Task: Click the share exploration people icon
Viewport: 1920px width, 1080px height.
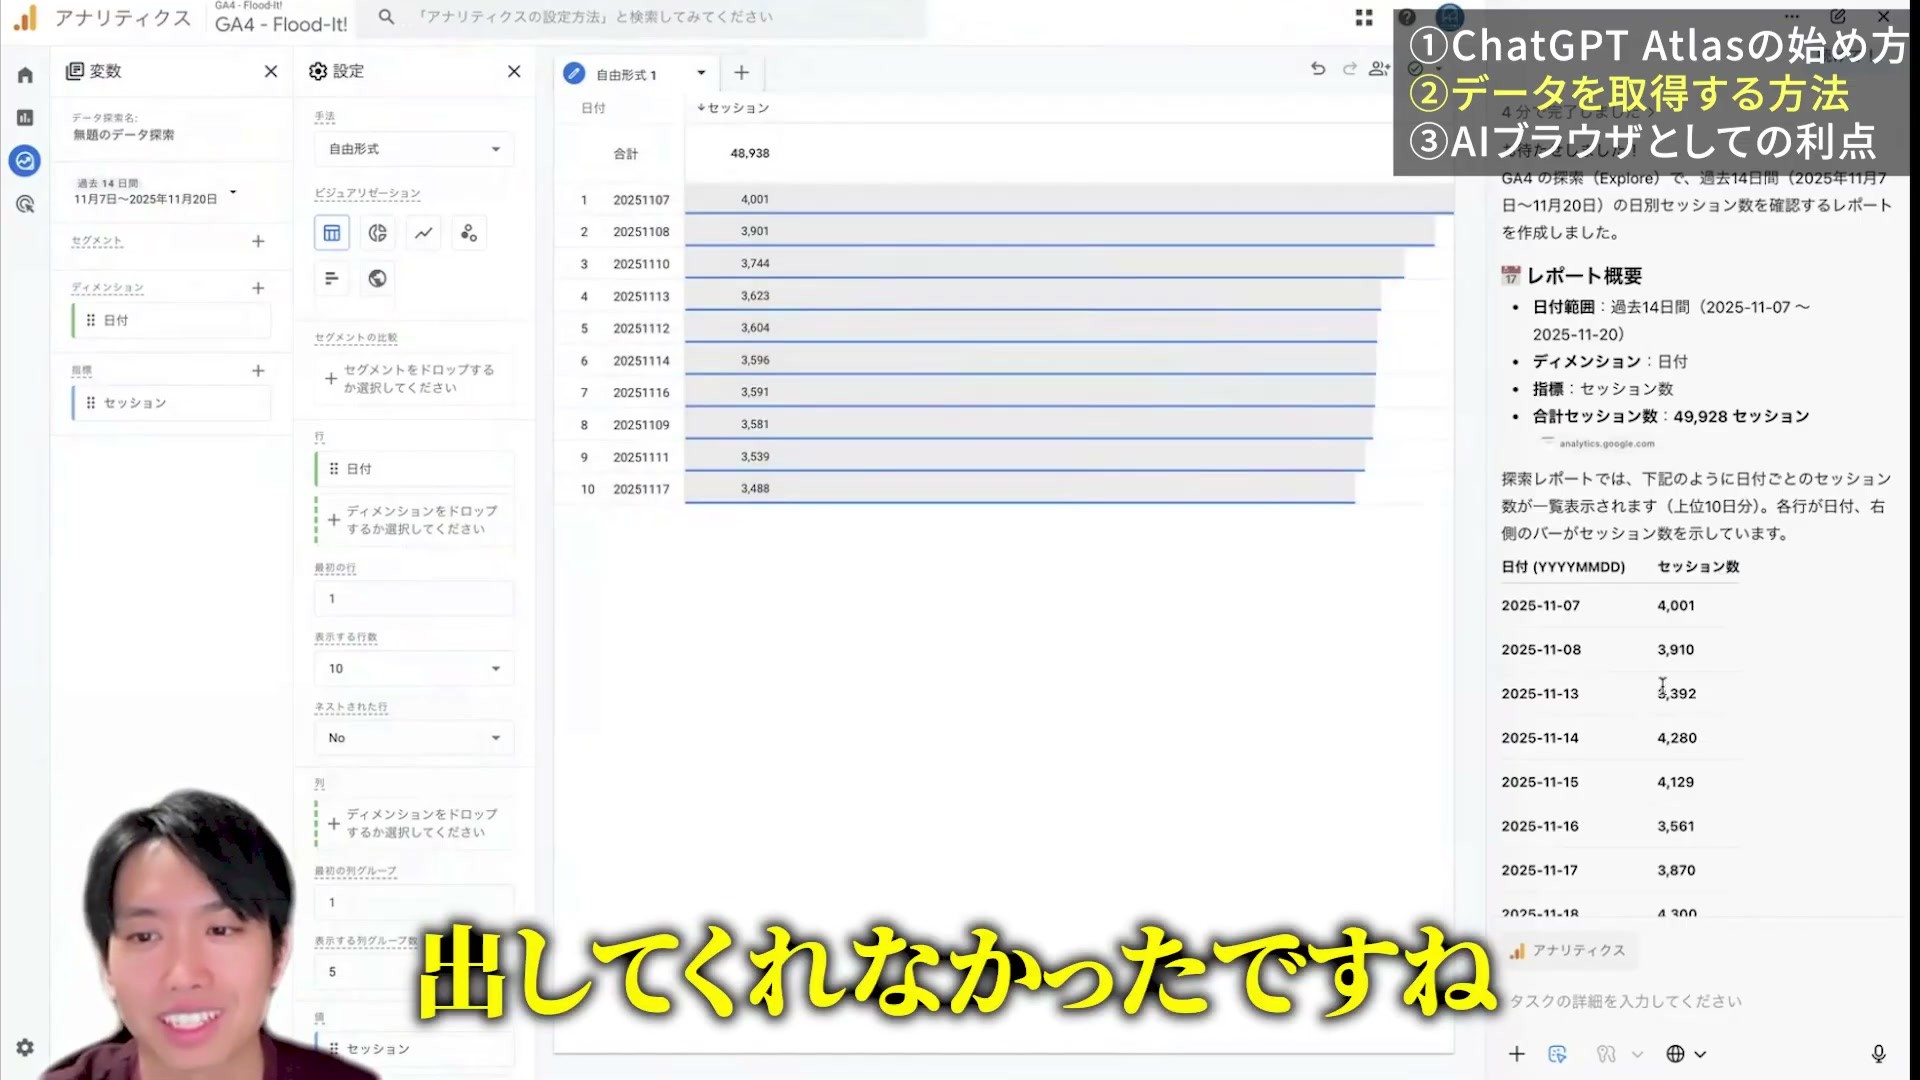Action: tap(1380, 68)
